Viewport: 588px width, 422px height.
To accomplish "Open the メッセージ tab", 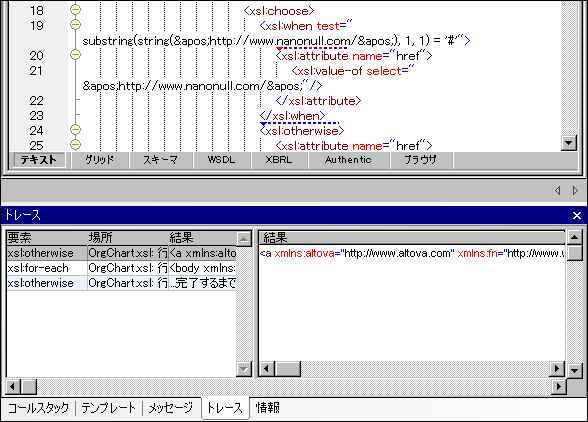I will 171,408.
